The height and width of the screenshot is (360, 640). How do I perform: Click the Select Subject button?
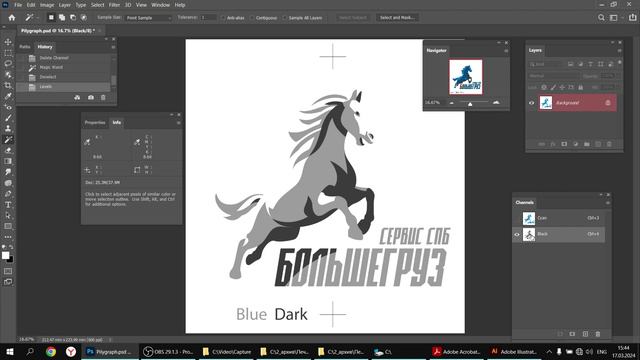[353, 18]
